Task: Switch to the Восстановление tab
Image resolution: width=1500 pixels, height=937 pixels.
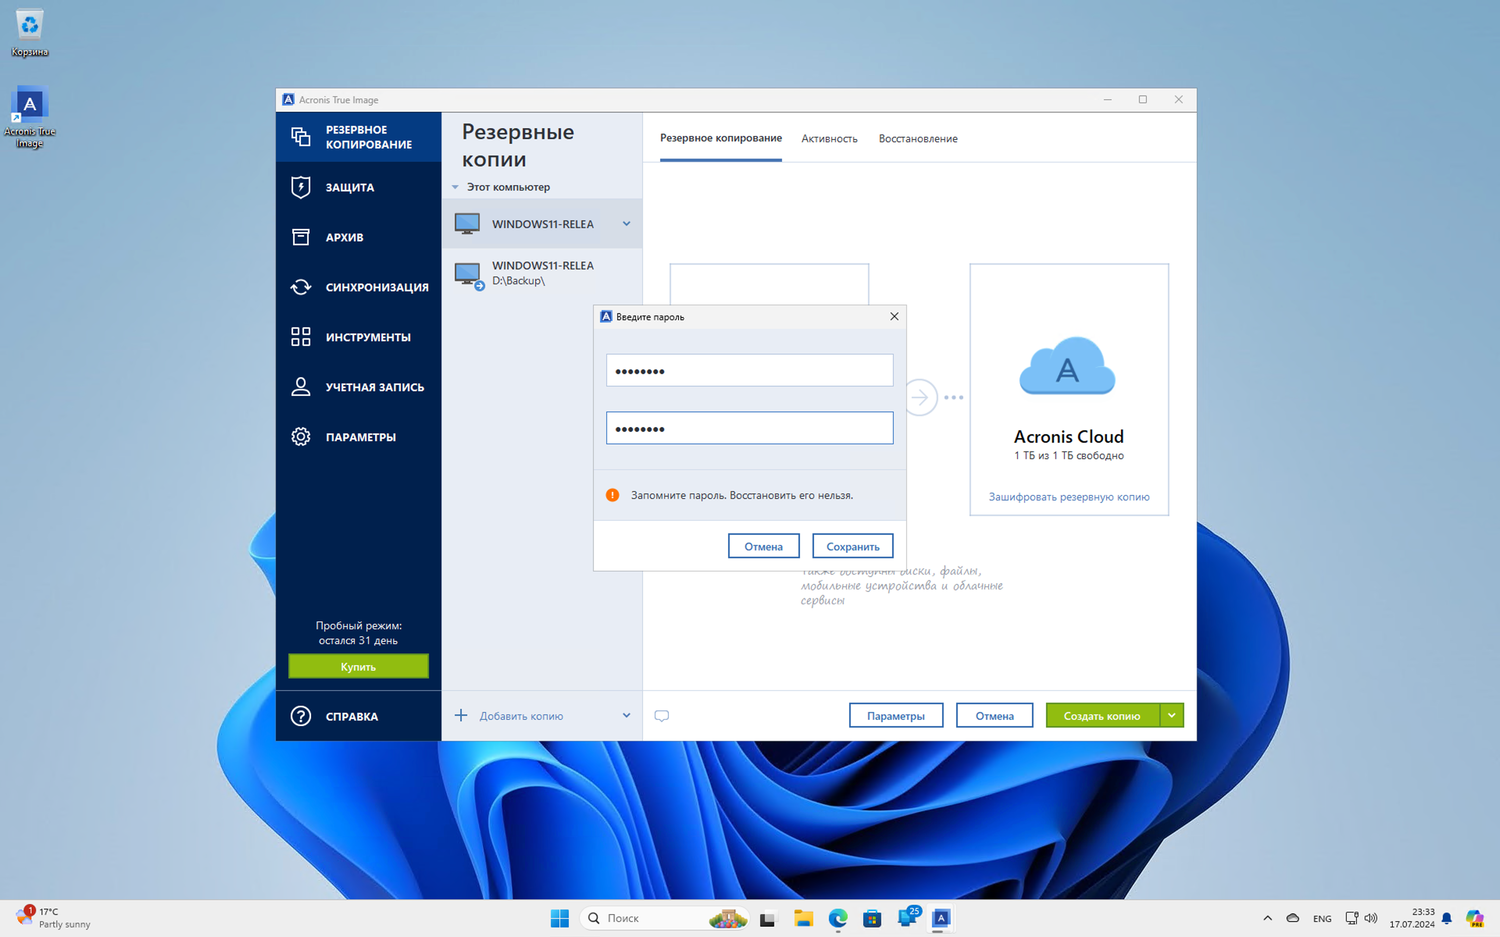Action: 918,139
